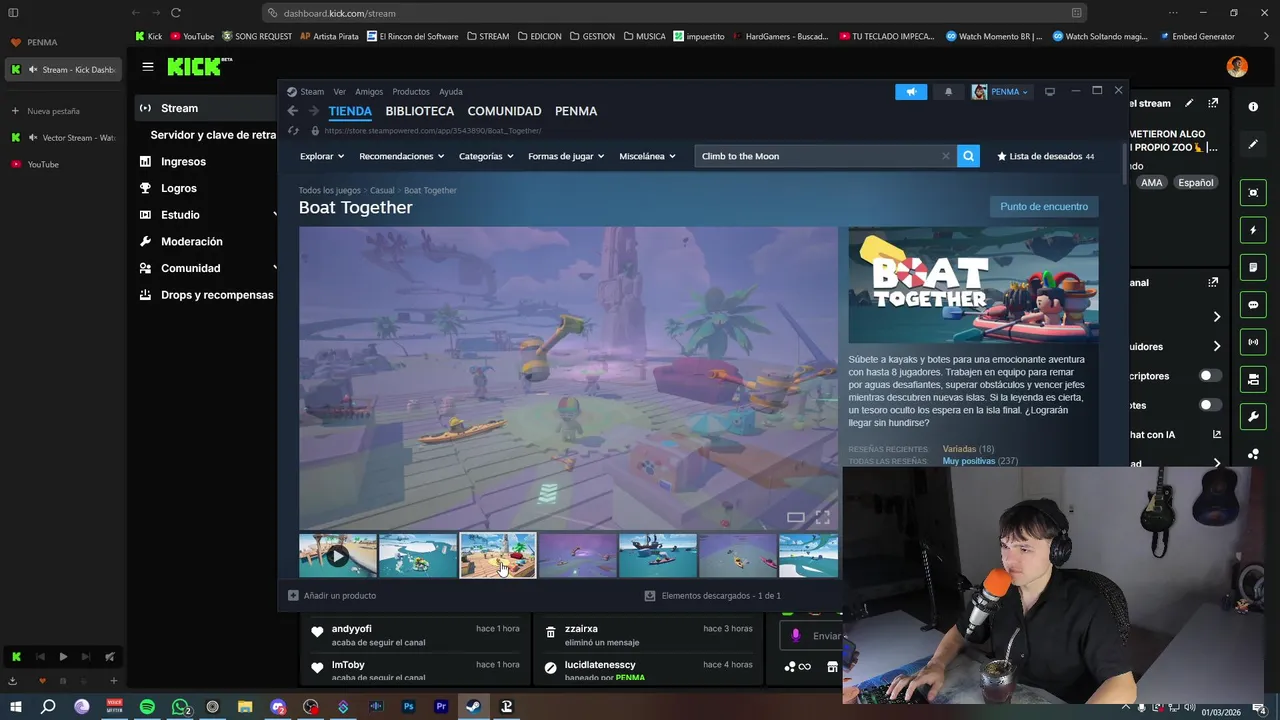Click theater mode icon on game video
This screenshot has height=720, width=1280.
(x=796, y=517)
